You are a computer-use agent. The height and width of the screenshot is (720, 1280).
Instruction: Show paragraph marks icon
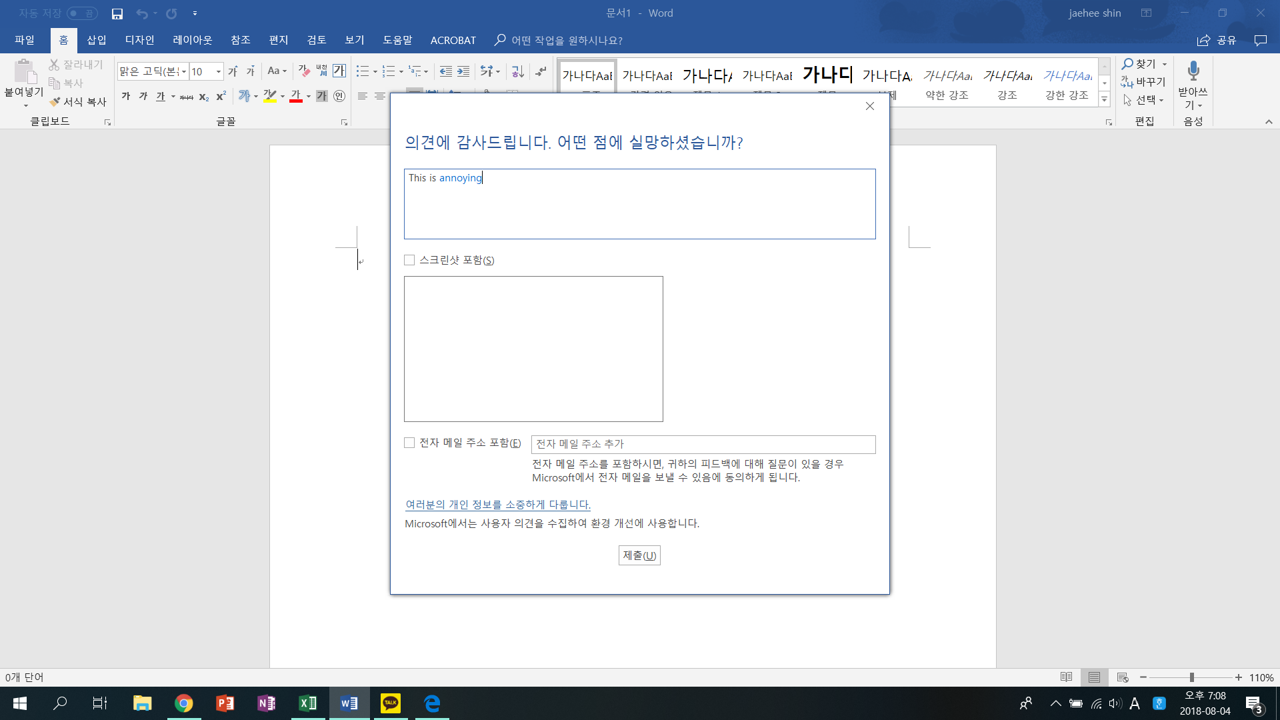point(541,71)
